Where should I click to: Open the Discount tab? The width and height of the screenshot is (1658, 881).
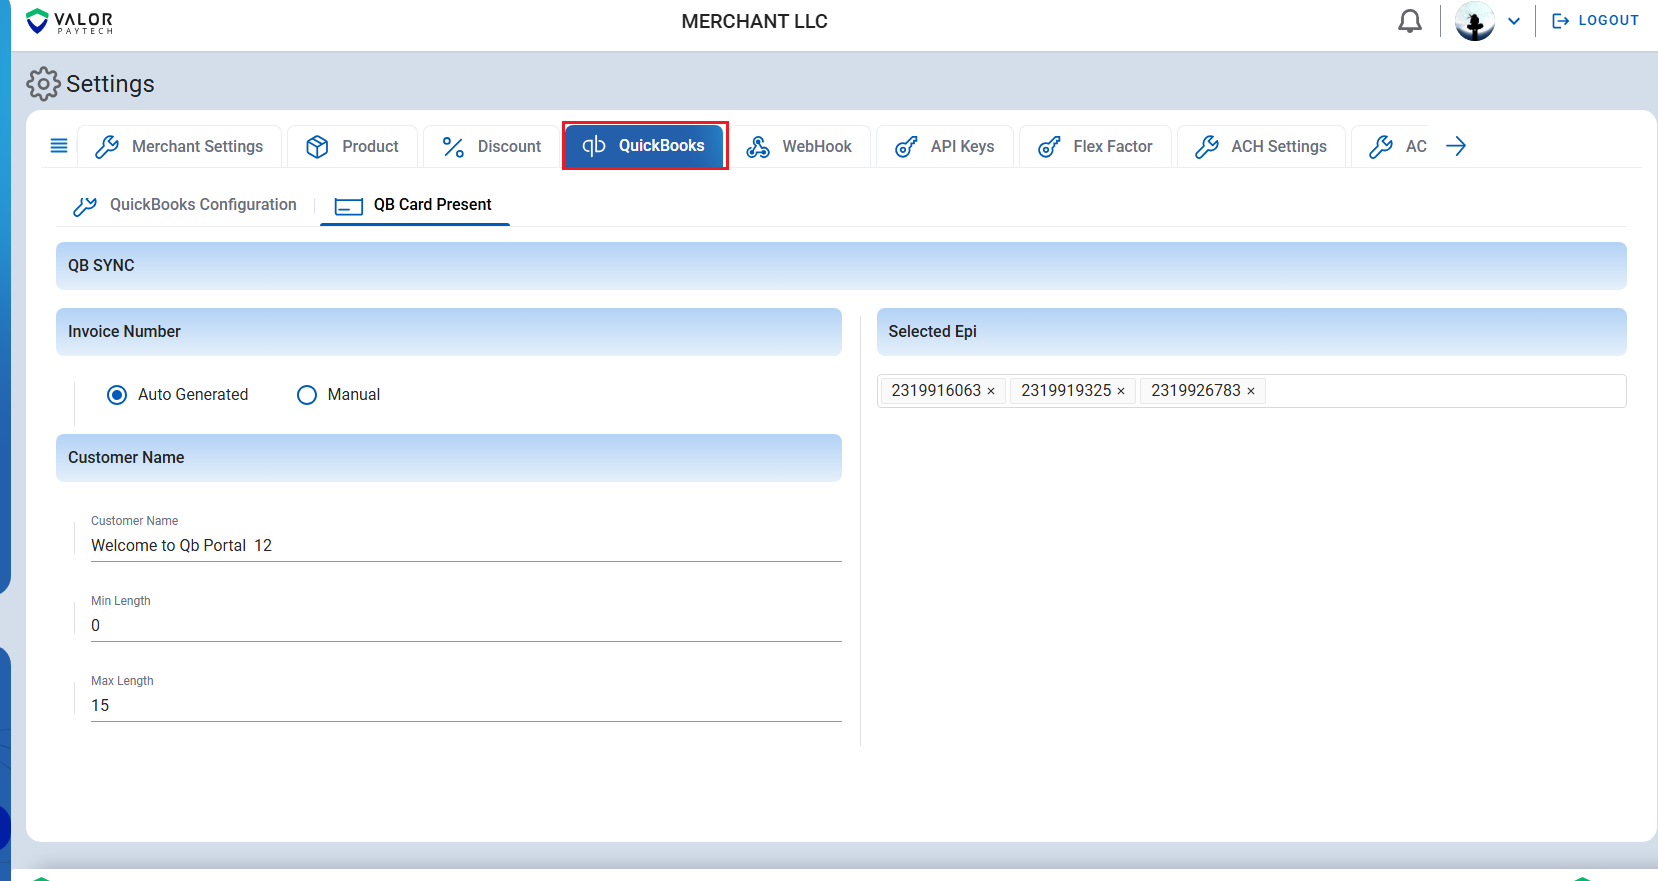click(x=492, y=147)
